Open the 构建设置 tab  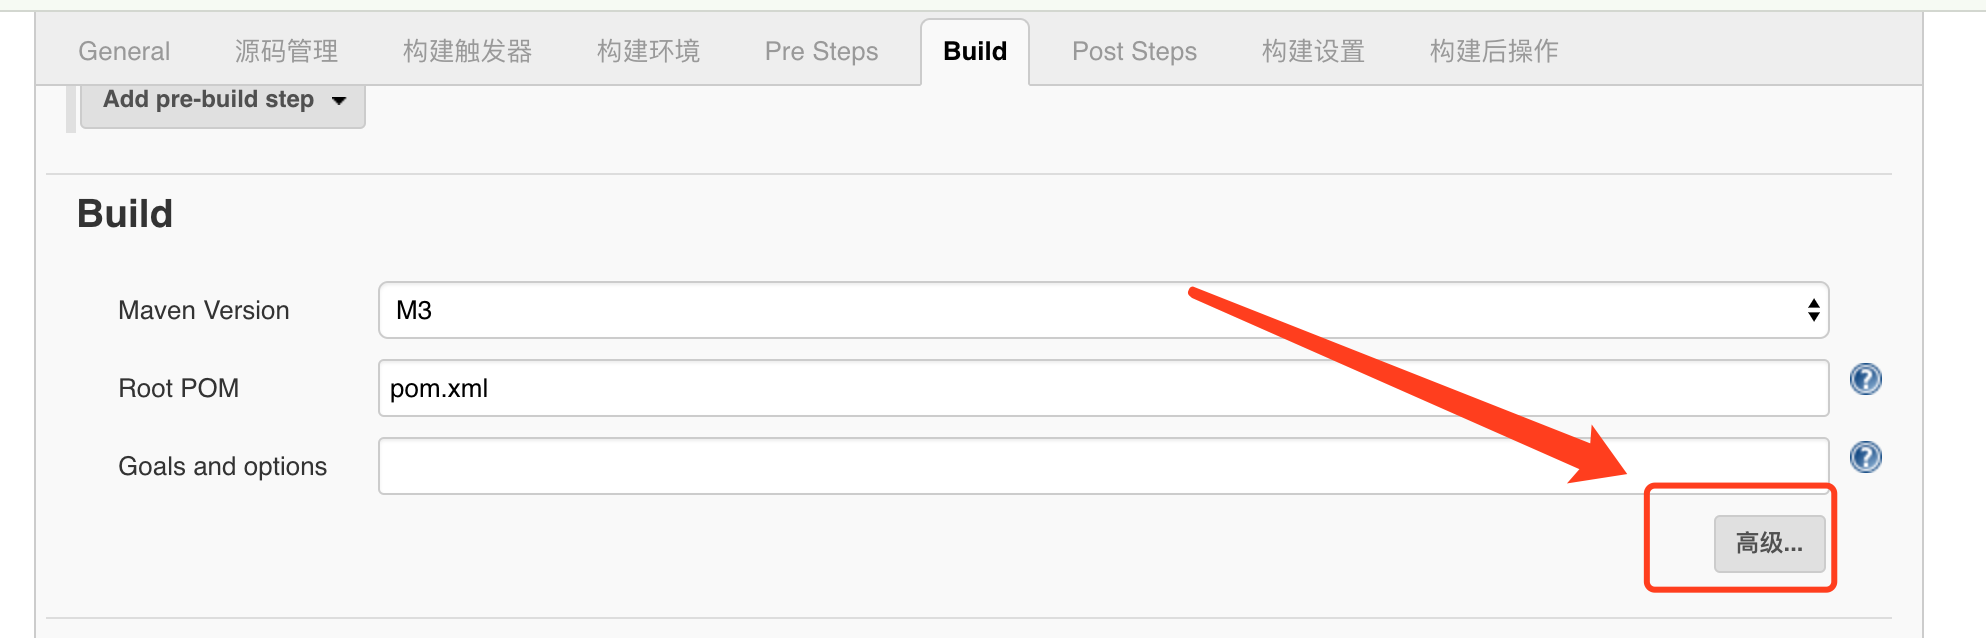[x=1311, y=51]
